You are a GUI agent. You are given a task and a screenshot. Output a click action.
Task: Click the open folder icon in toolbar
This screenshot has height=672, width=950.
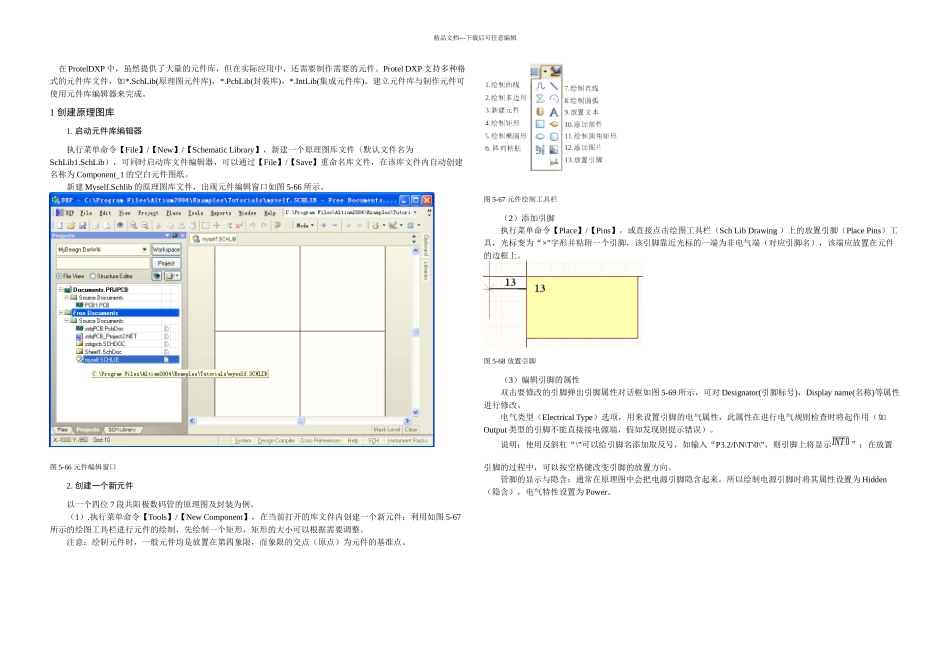(71, 225)
